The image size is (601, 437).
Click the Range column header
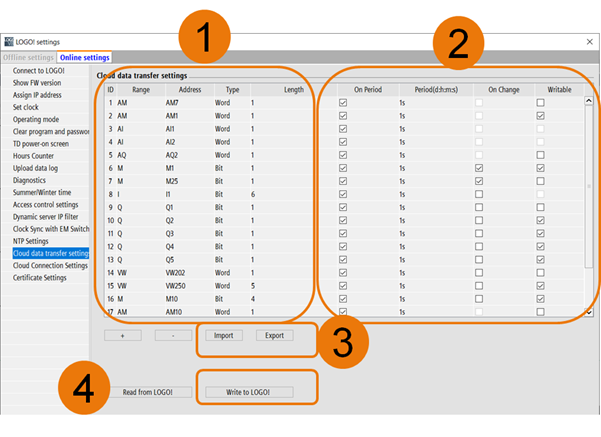point(141,90)
